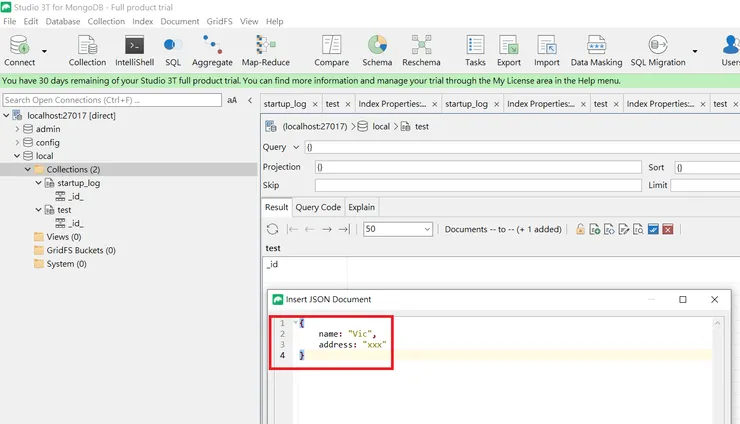This screenshot has width=740, height=424.
Task: Collapse the startup_log collection node
Action: tap(39, 183)
